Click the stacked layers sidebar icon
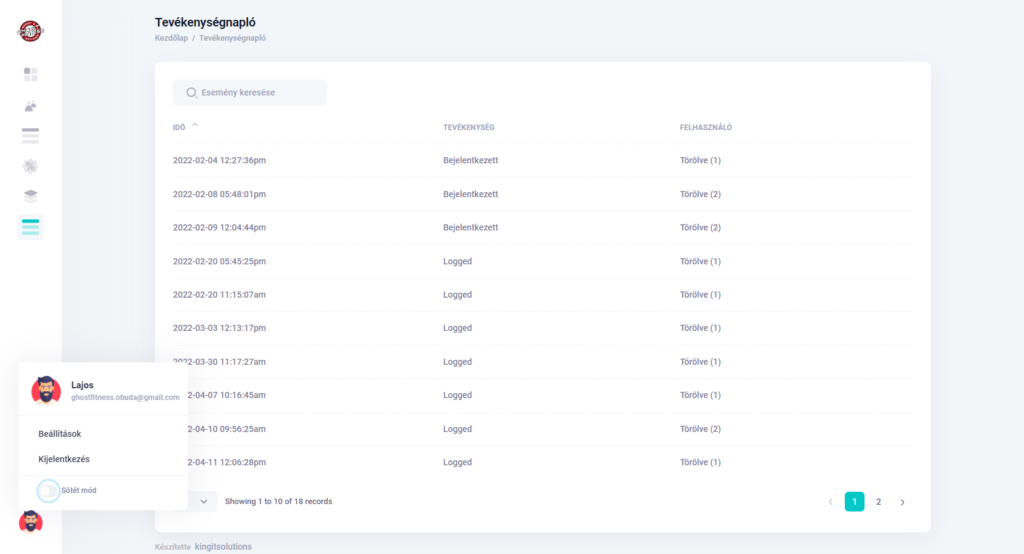Screen dimensions: 1024x554 [x=30, y=196]
